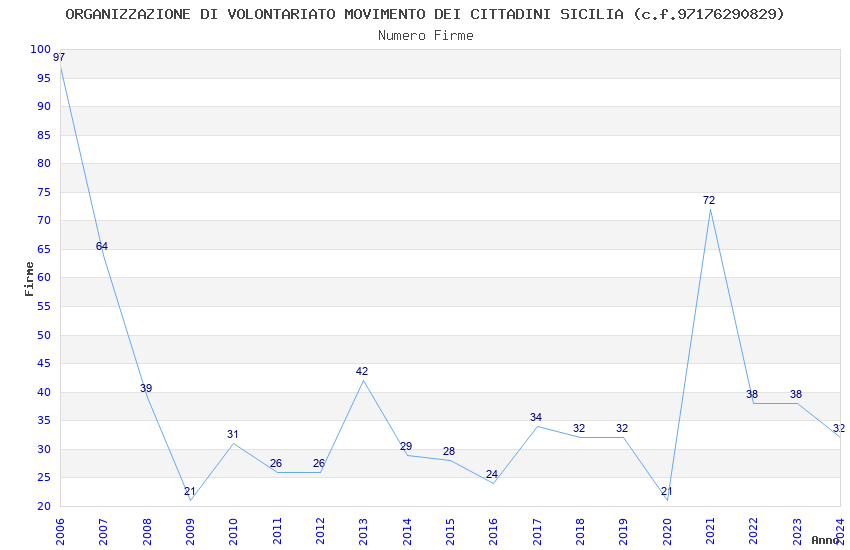Image resolution: width=850 pixels, height=550 pixels.
Task: Click x-axis year label 2010
Action: (233, 531)
